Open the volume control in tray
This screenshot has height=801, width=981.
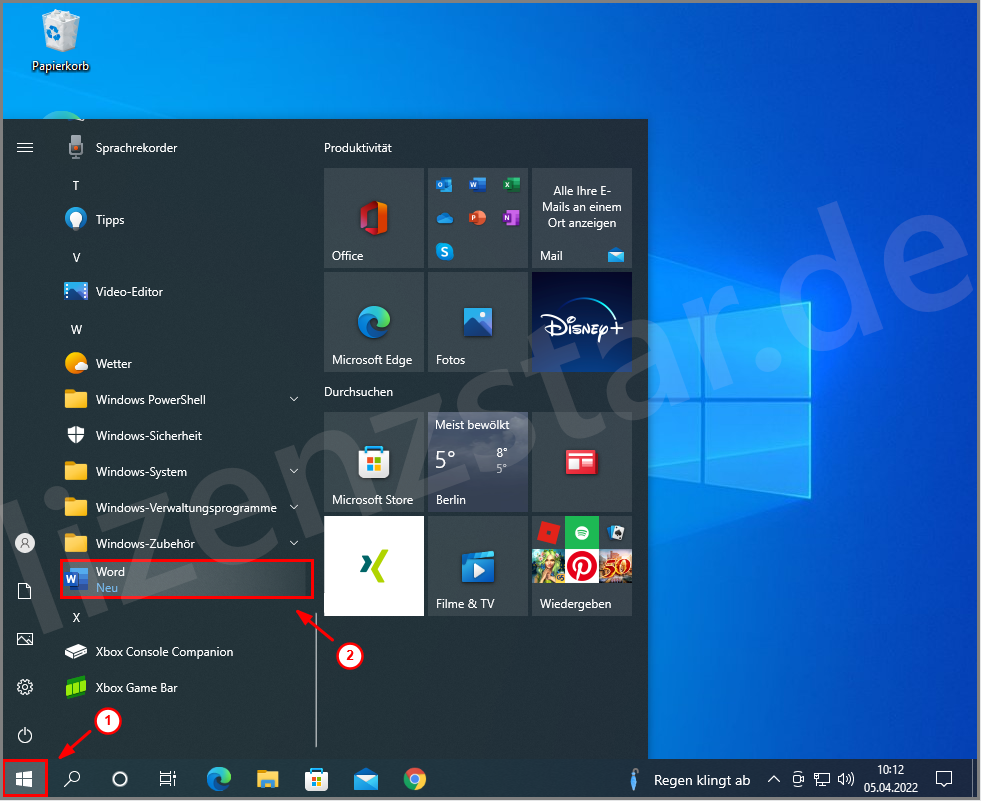coord(846,779)
